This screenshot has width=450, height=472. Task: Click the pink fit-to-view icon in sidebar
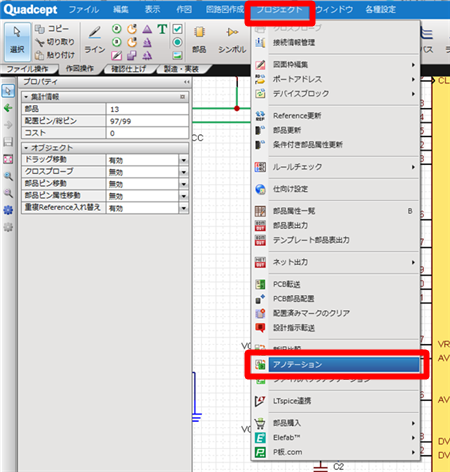8,159
